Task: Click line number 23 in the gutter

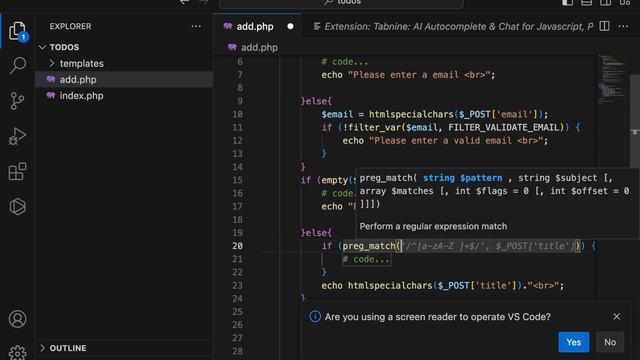Action: click(x=238, y=285)
